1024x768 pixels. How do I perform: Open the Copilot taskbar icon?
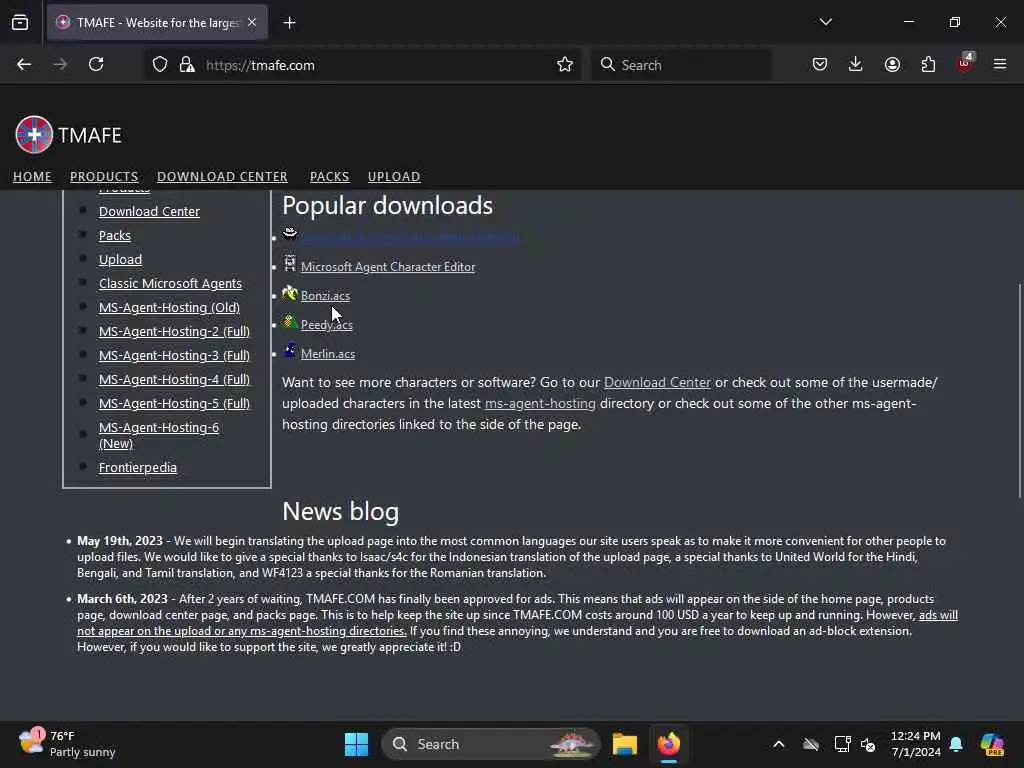(992, 744)
